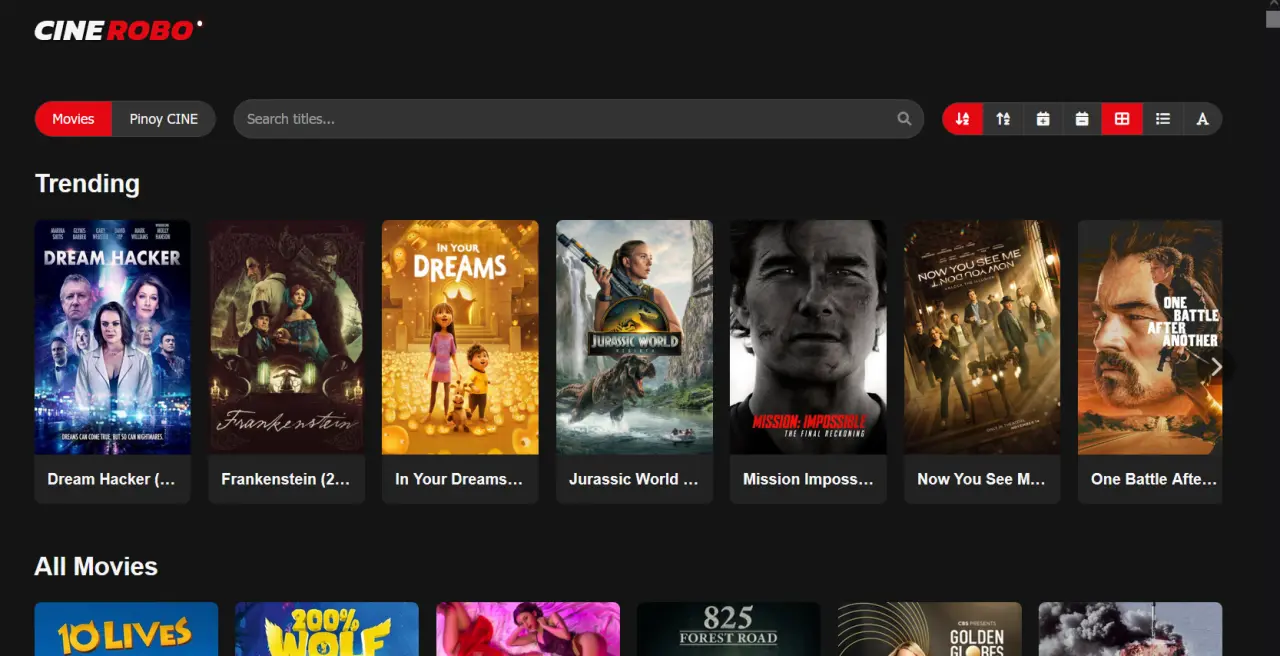Viewport: 1280px width, 656px height.
Task: Click the 'Now You See M…' title text
Action: coord(981,479)
